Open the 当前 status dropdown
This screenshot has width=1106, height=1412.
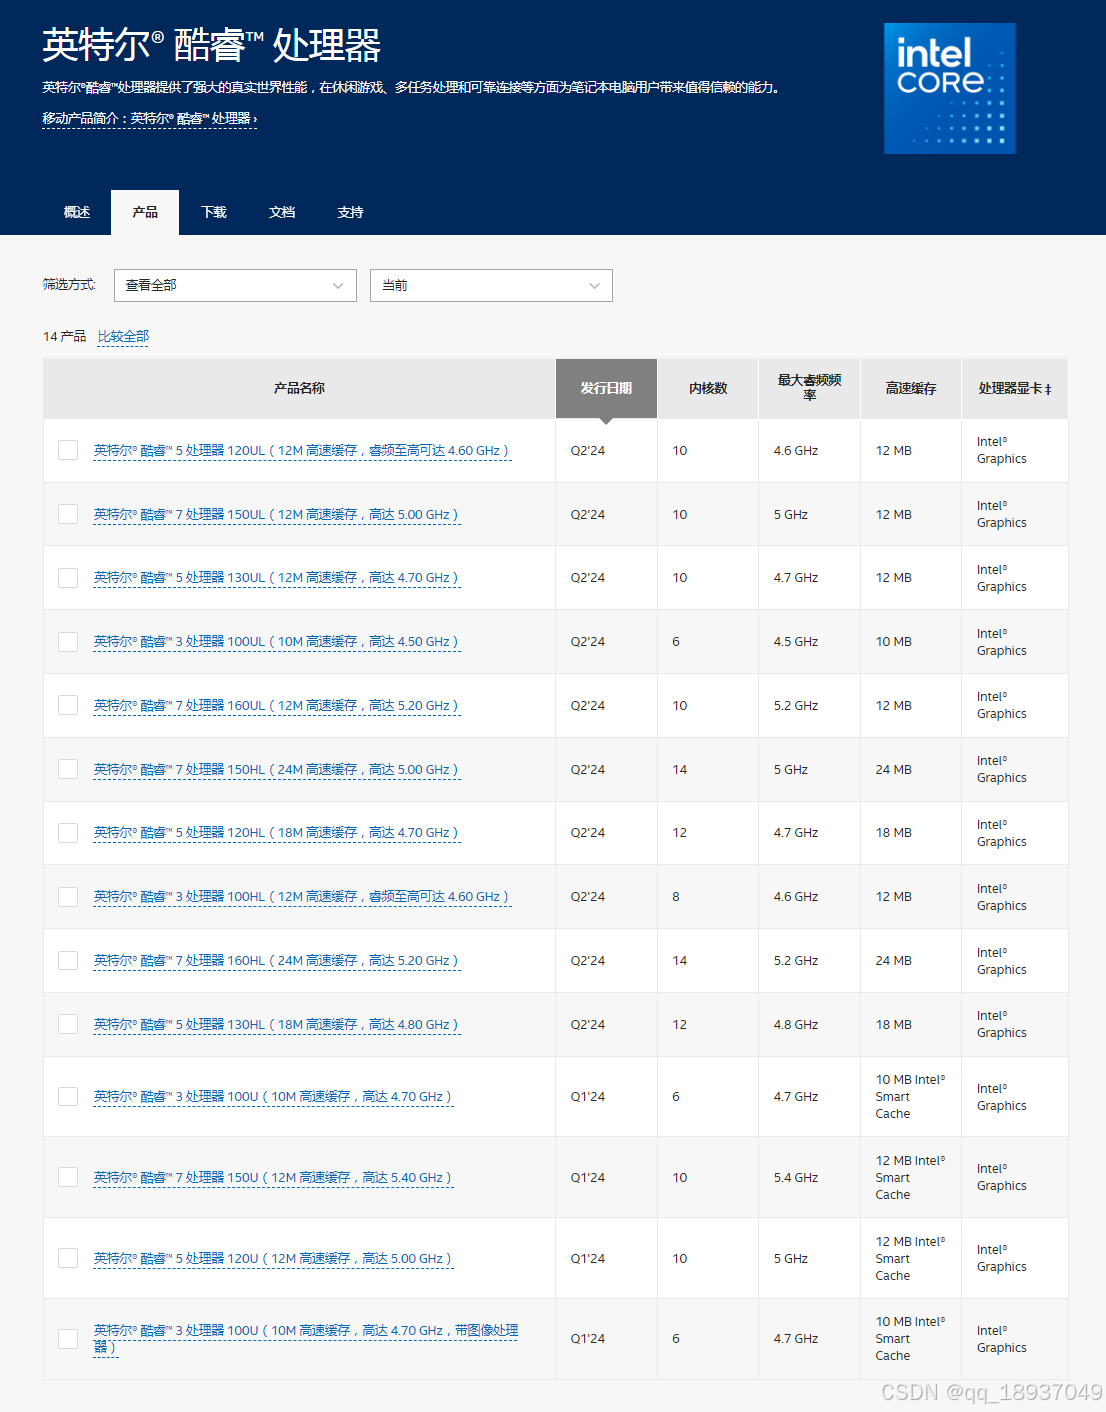491,285
